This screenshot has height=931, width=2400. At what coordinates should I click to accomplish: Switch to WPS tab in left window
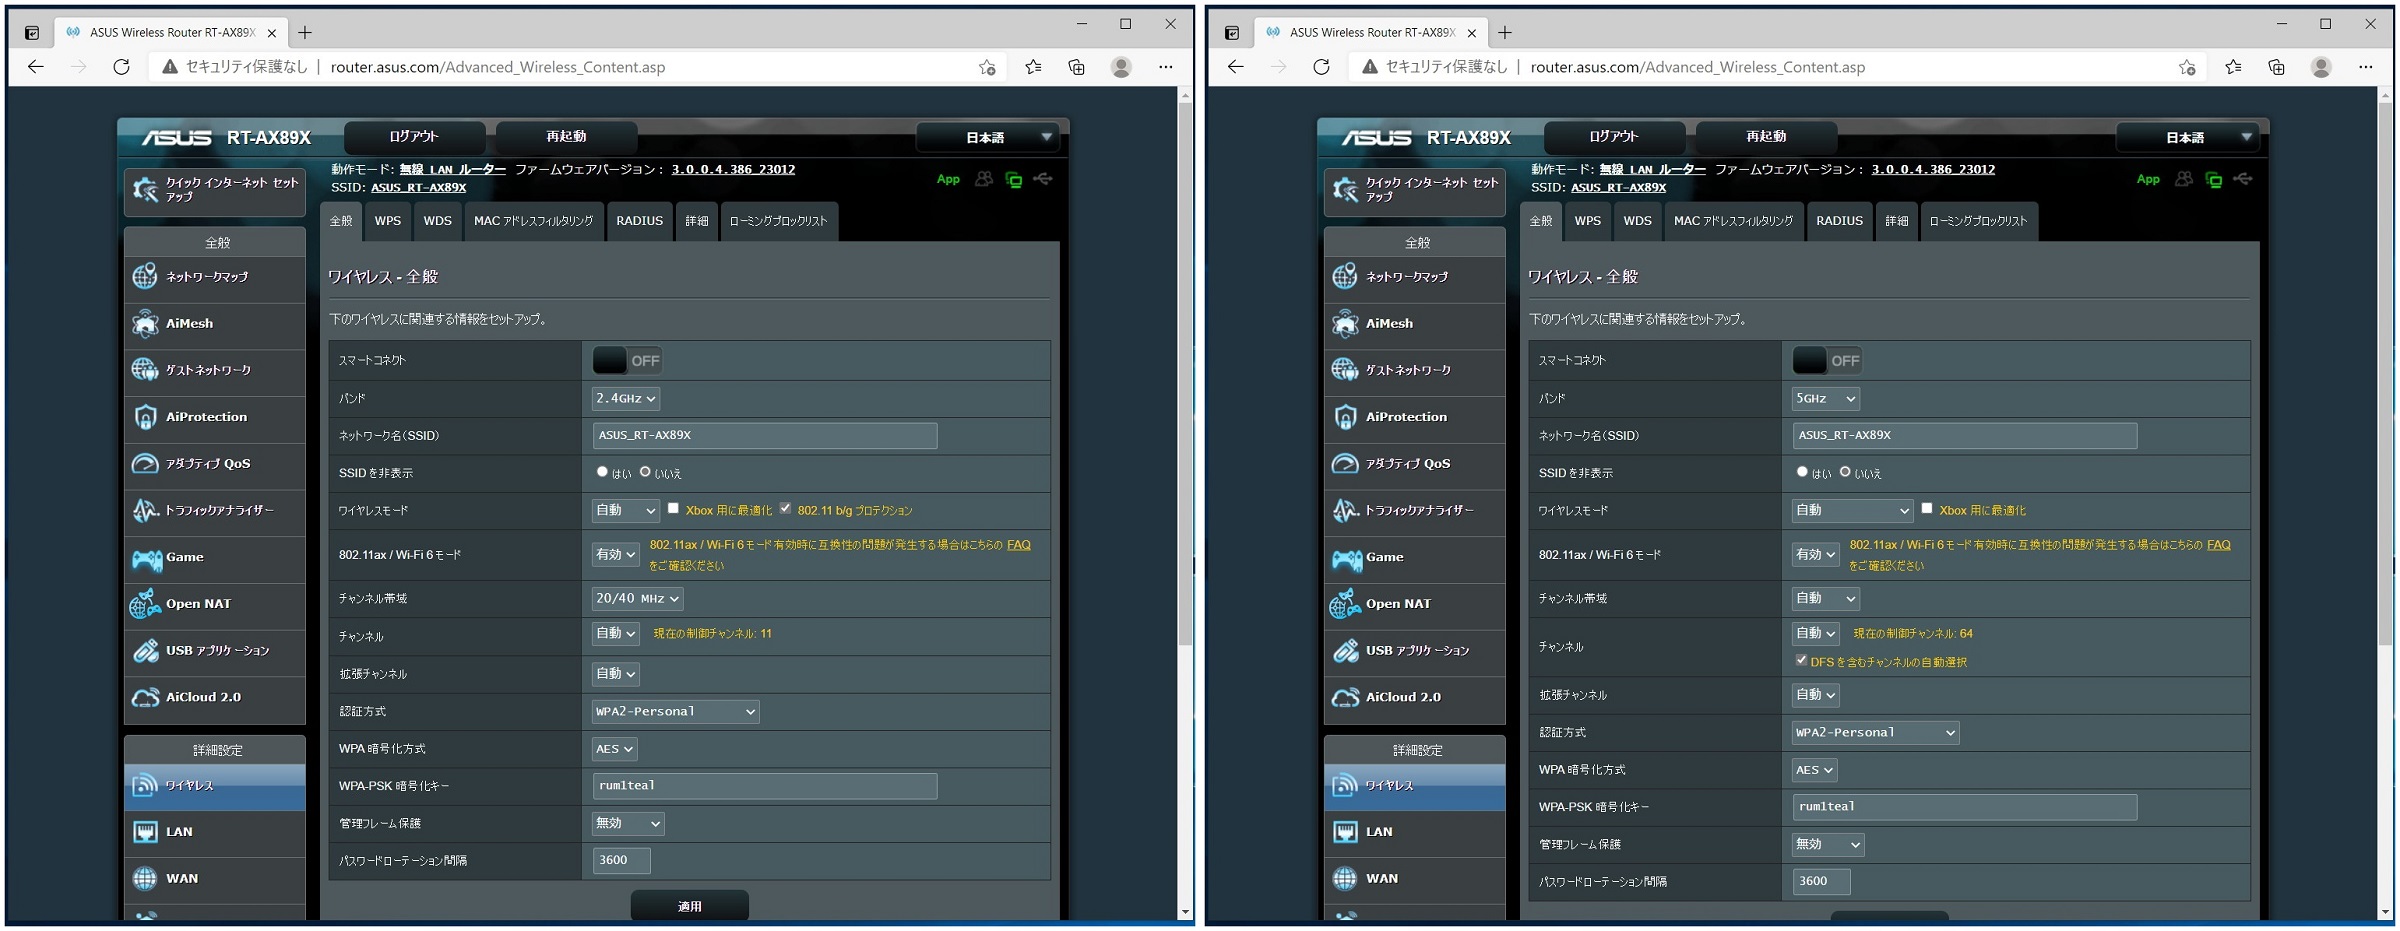387,221
